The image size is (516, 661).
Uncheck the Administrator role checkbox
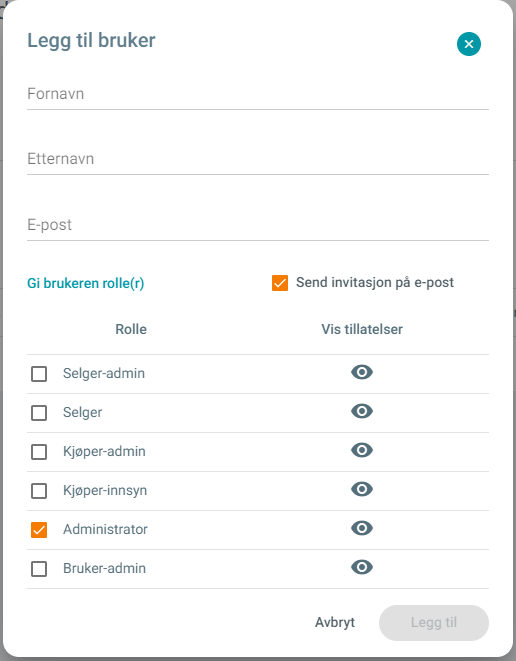(39, 530)
